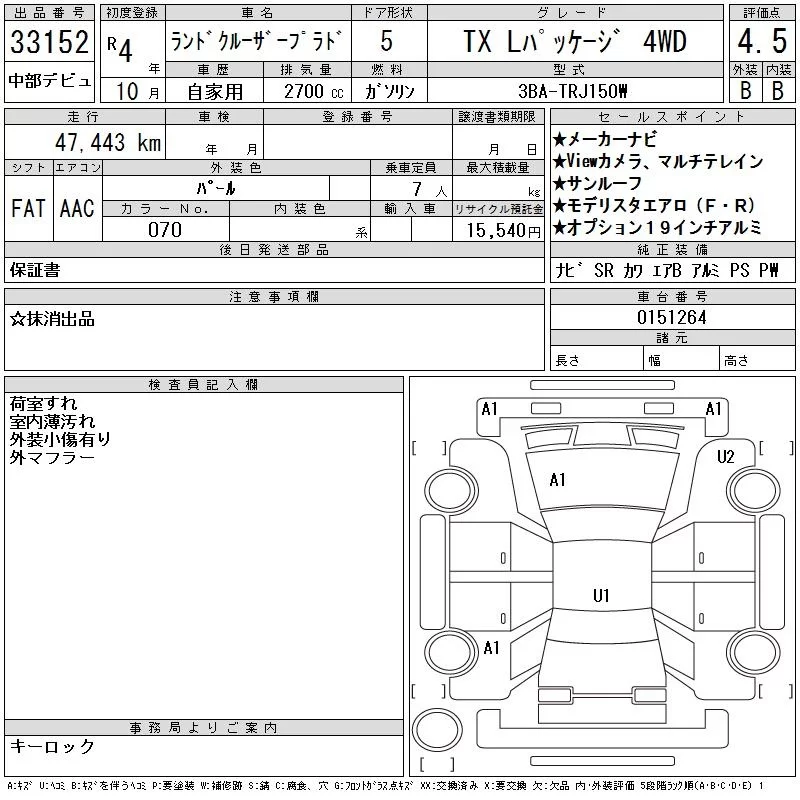Click registration year R4

[x=120, y=48]
